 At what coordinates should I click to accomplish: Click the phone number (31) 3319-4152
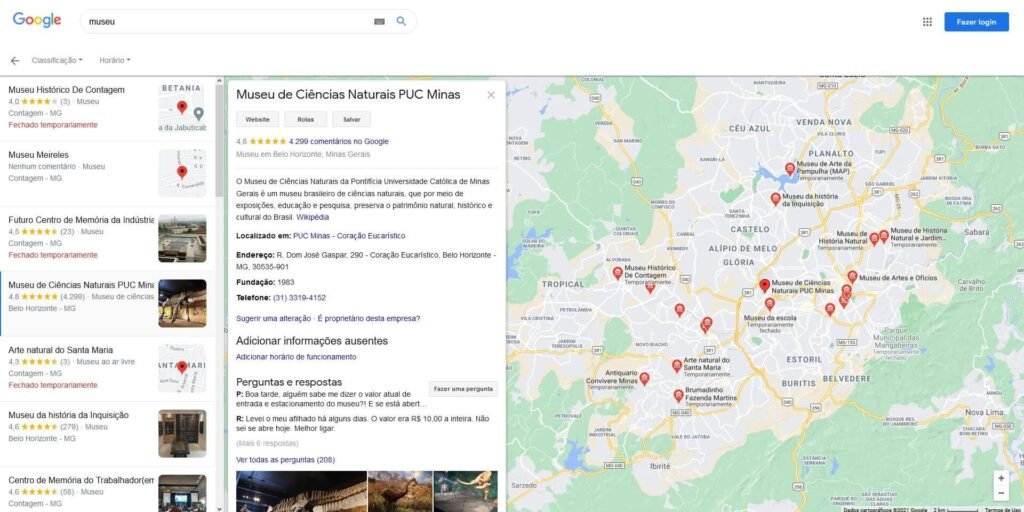(x=299, y=298)
